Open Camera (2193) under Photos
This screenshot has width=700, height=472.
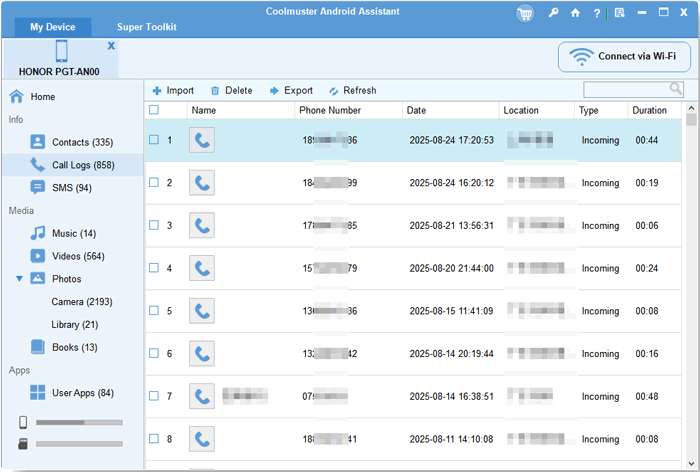(x=82, y=301)
